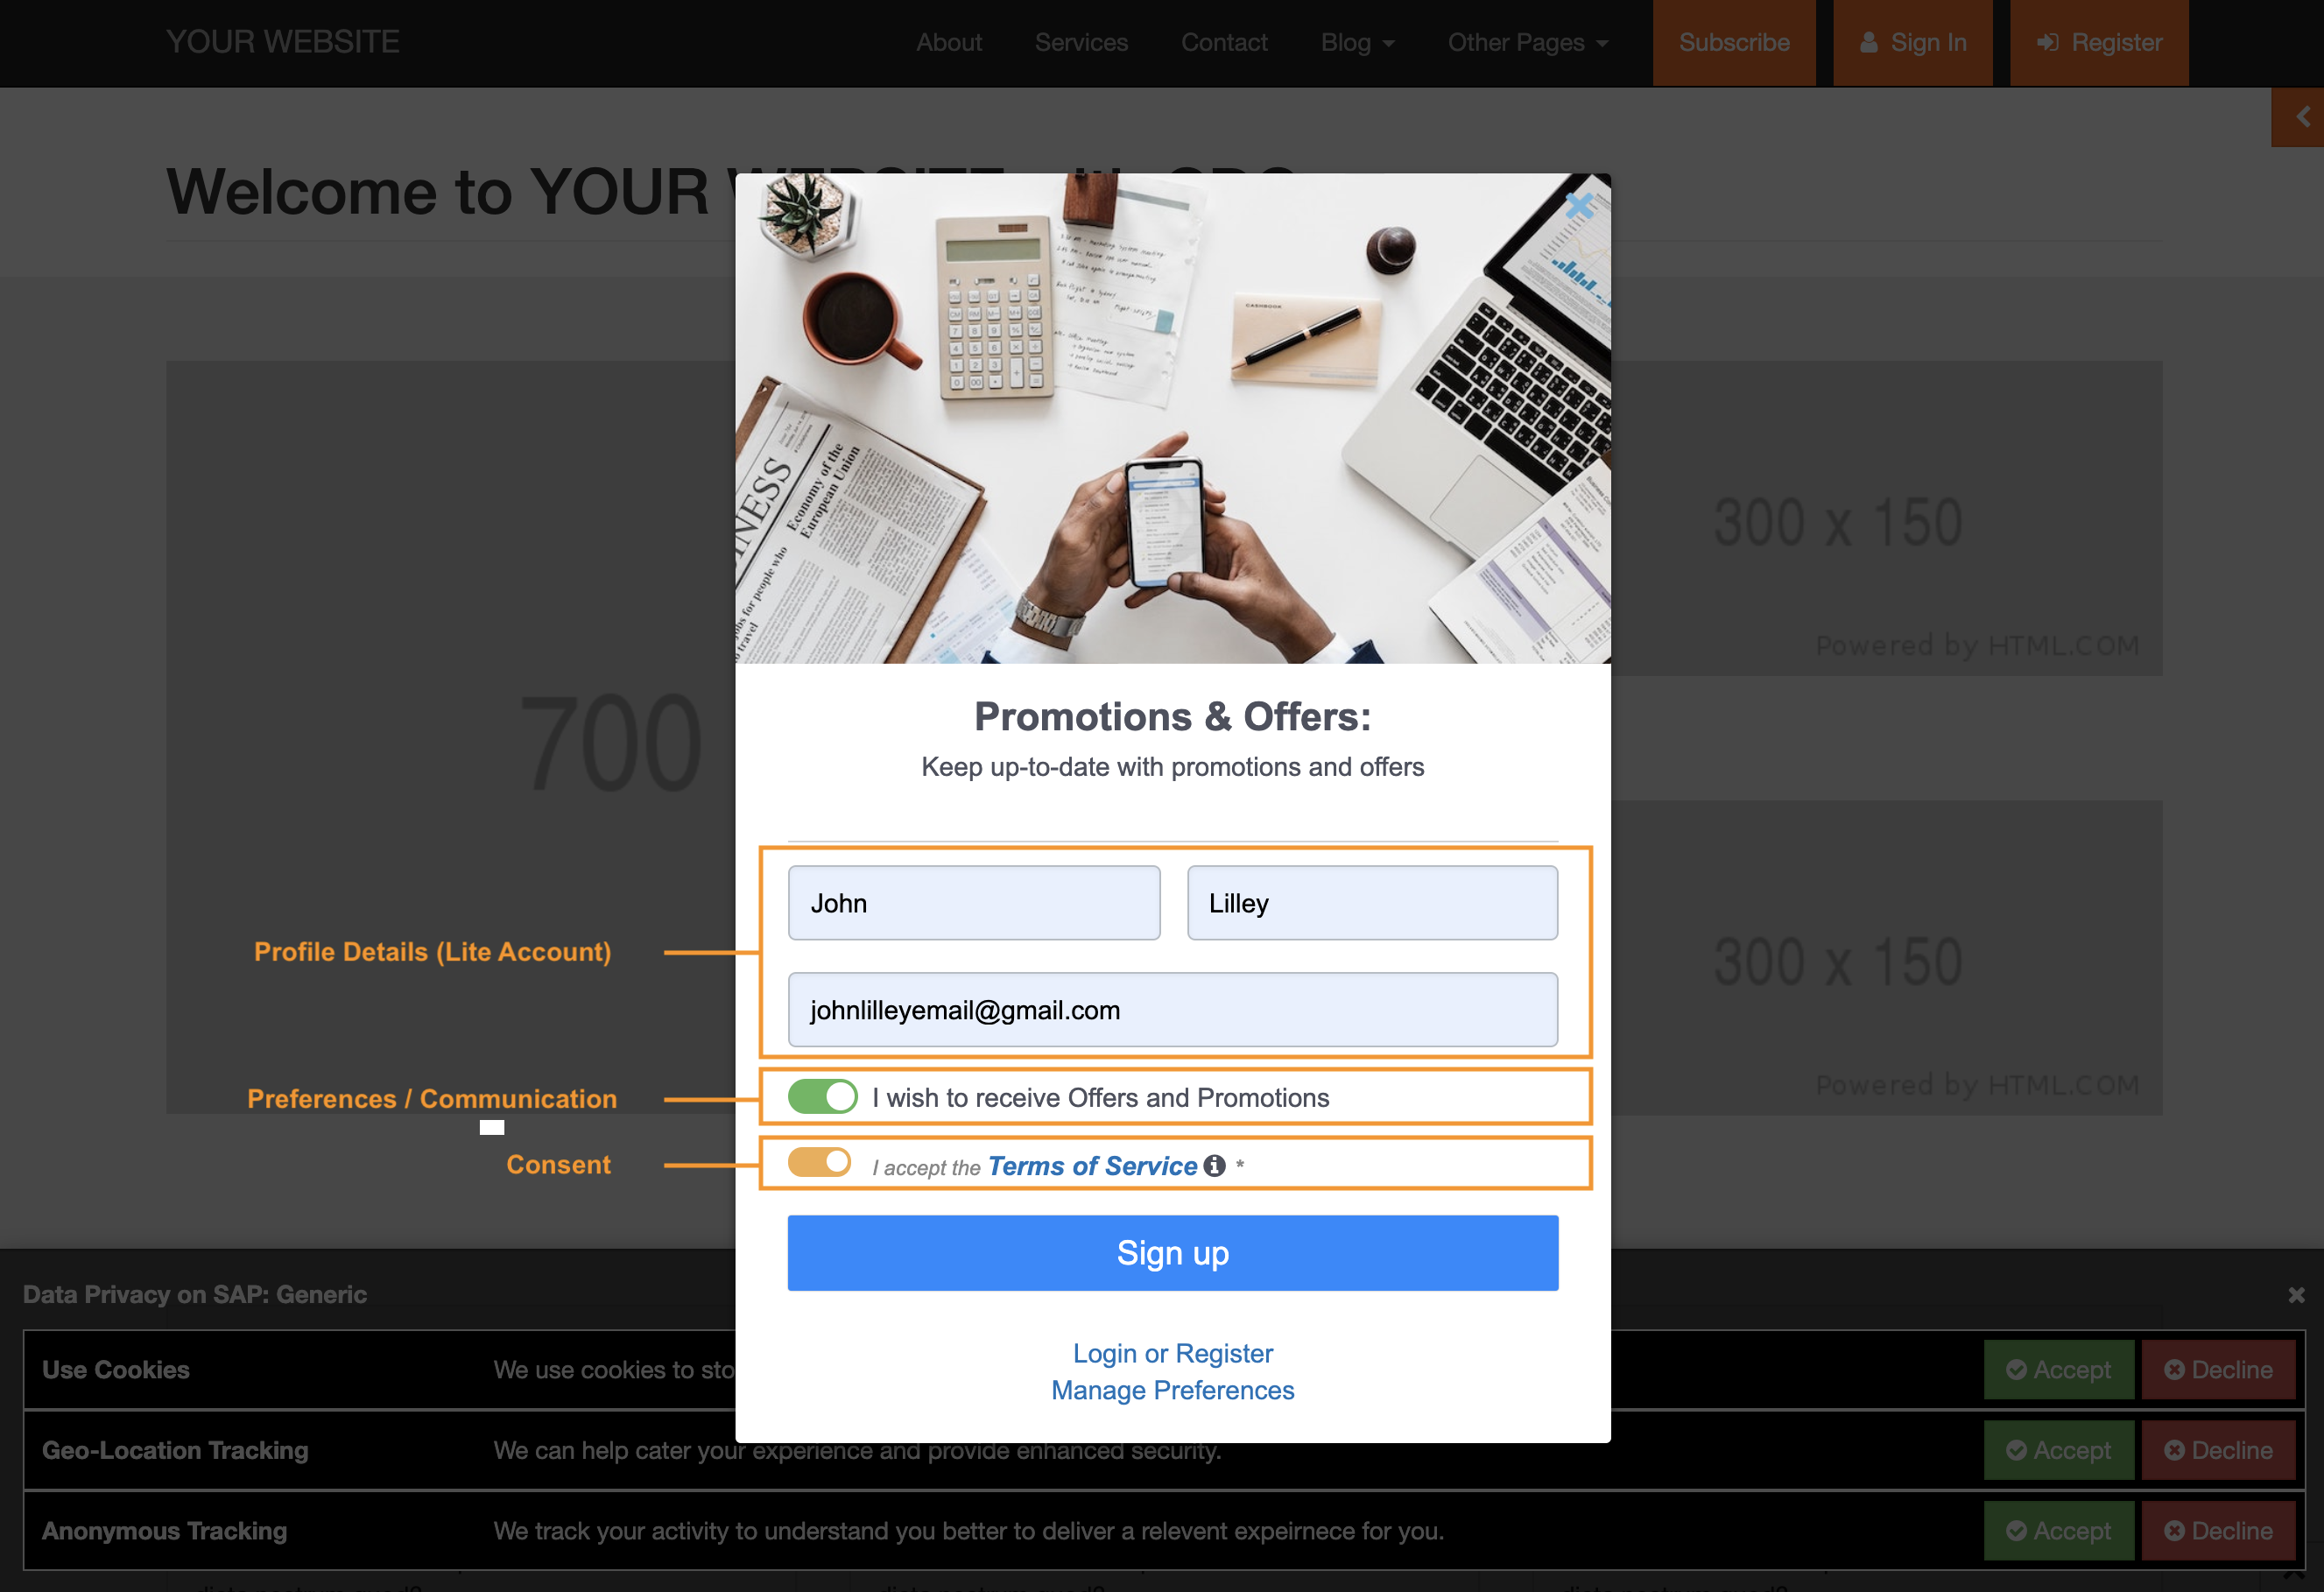Click the blue Sign up button
Image resolution: width=2324 pixels, height=1592 pixels.
1173,1253
